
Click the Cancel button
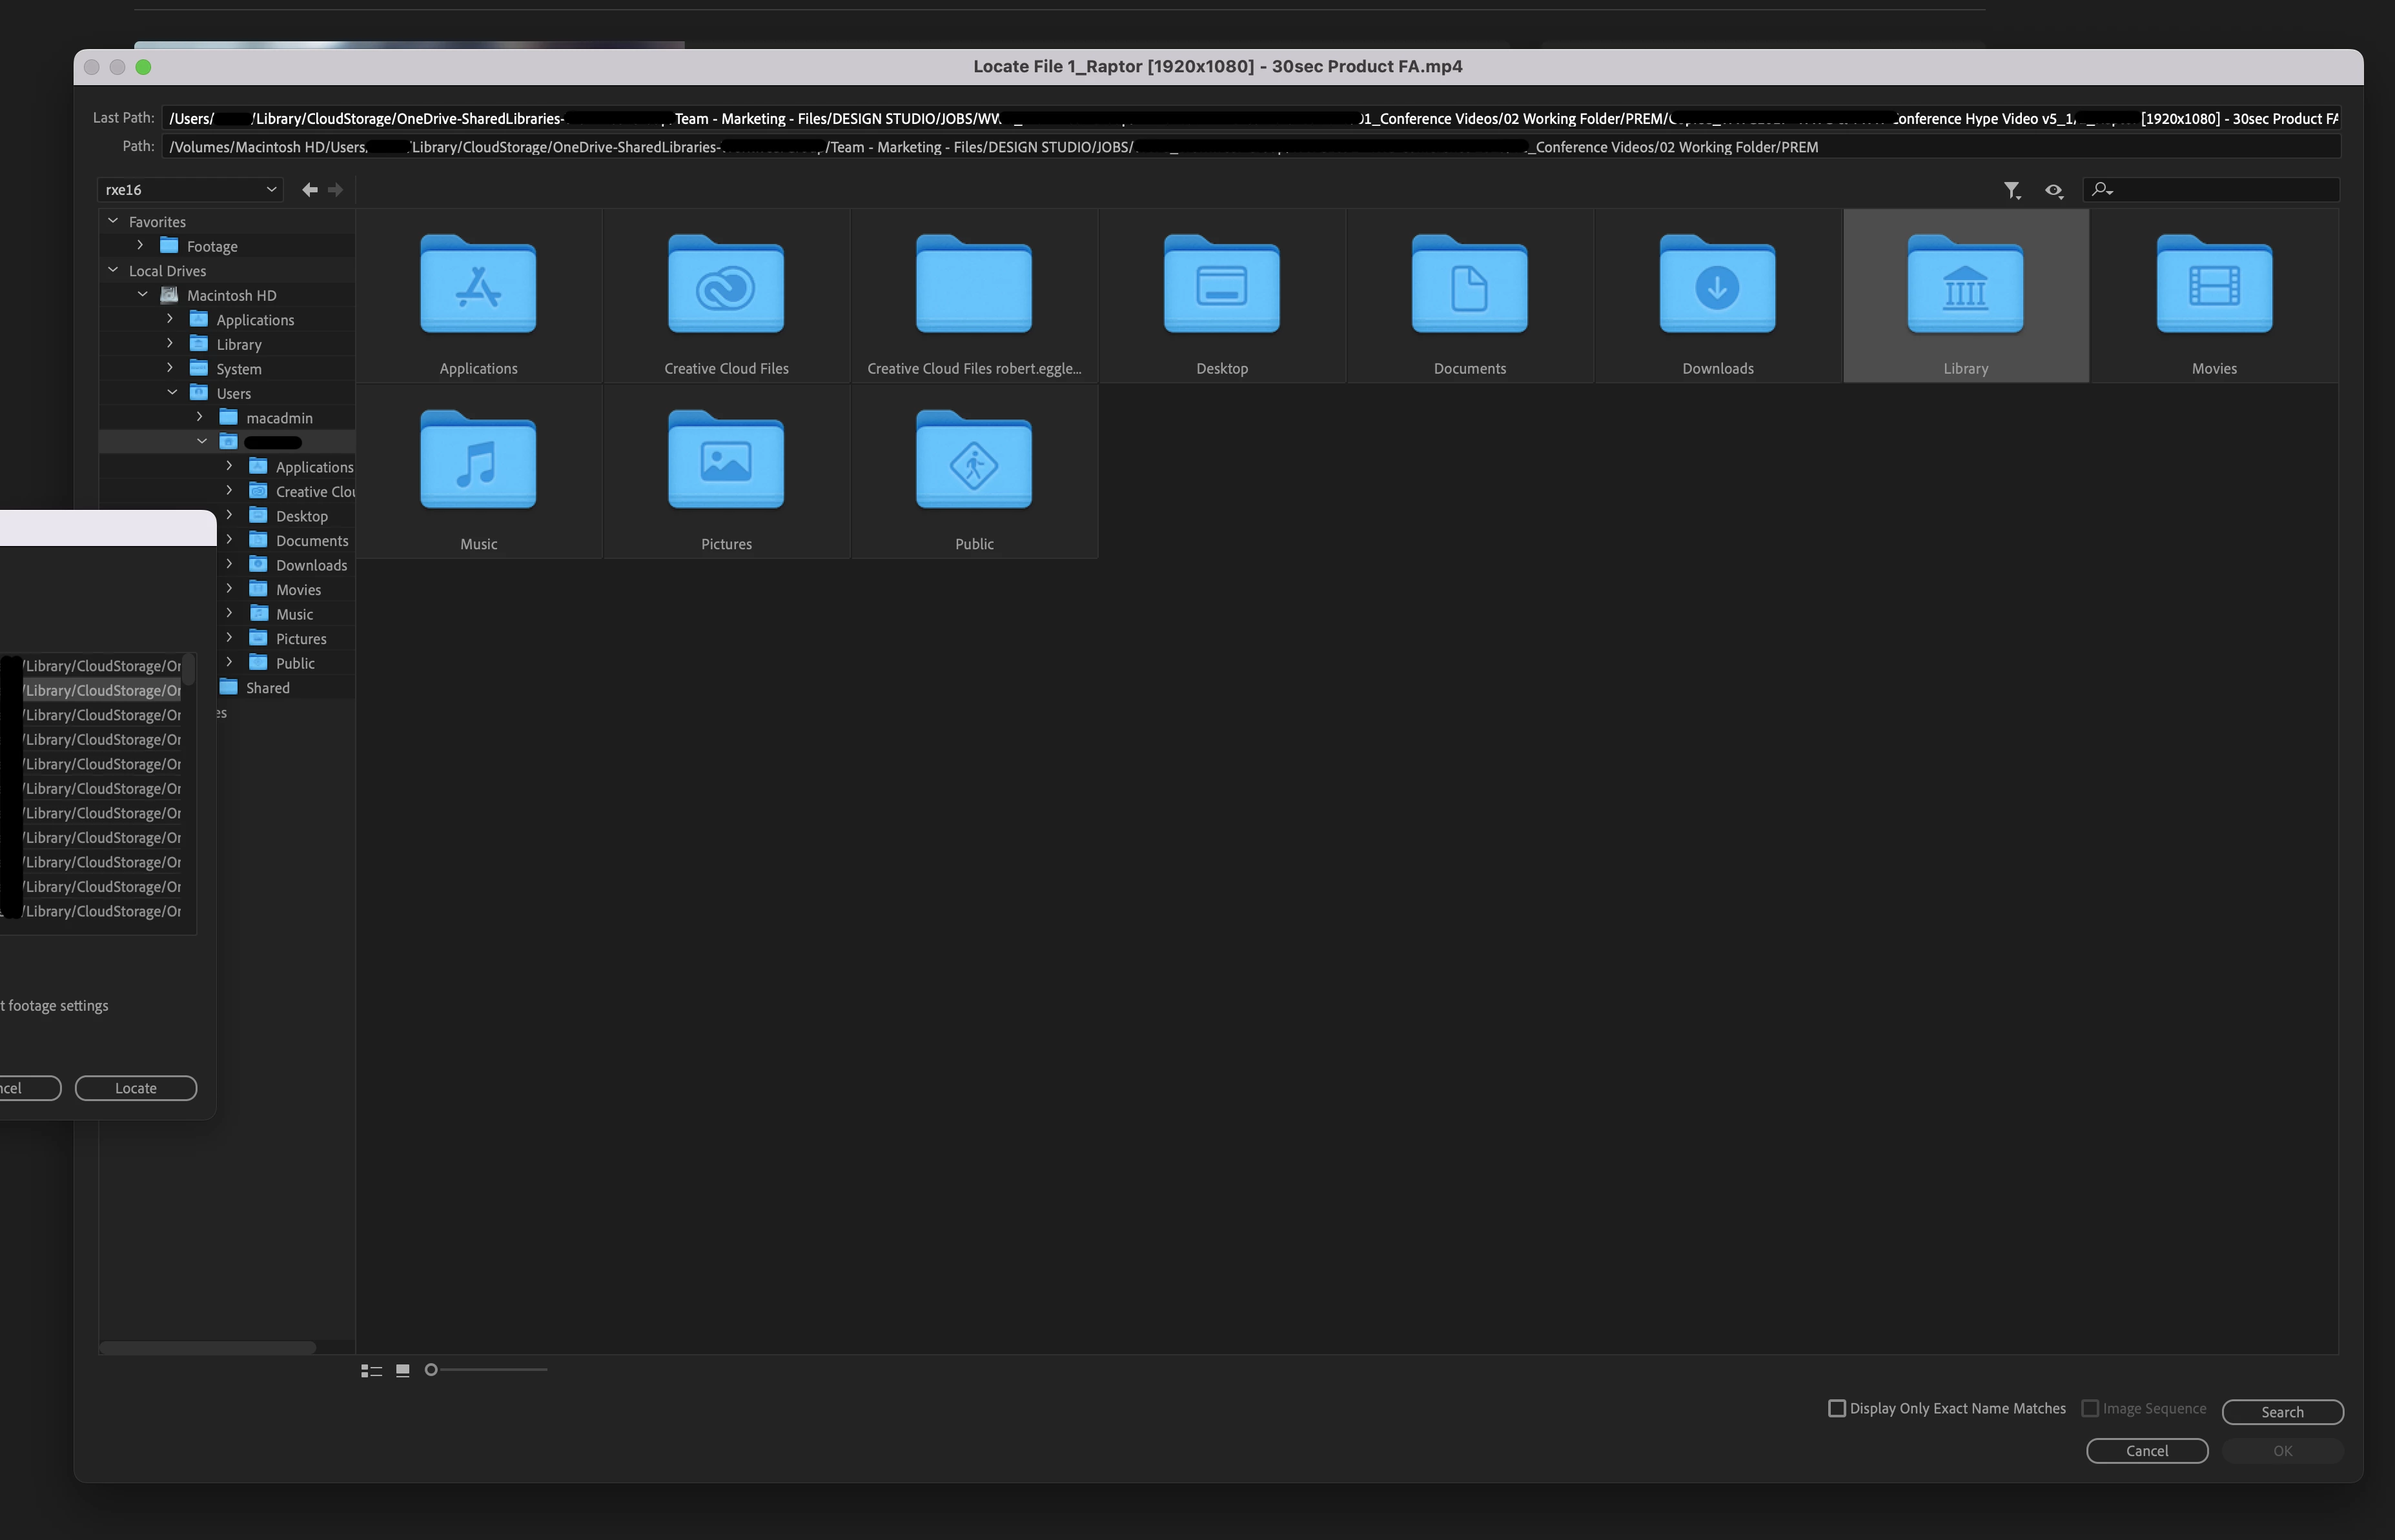2146,1451
